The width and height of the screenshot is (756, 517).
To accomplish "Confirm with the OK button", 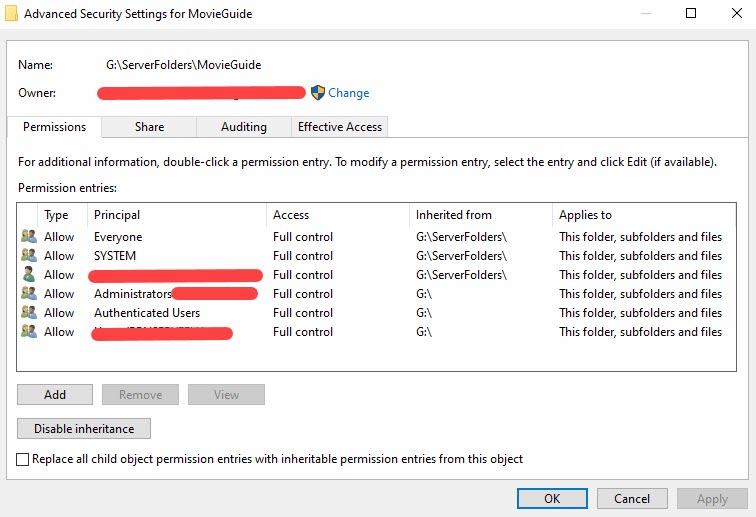I will (552, 498).
